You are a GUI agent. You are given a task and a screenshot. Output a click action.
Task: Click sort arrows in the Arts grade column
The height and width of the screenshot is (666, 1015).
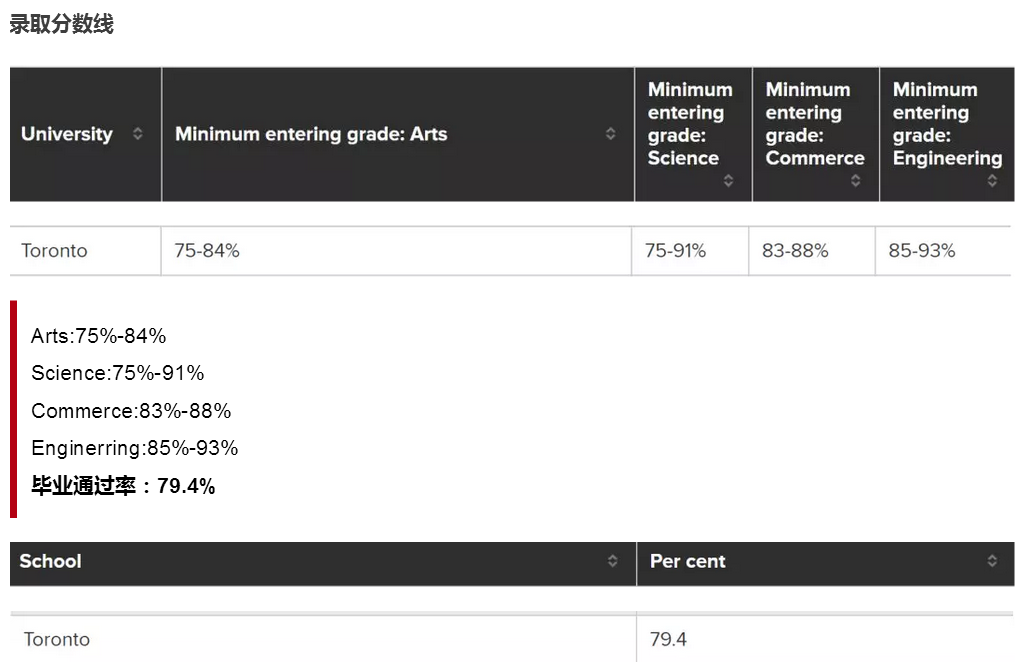pos(611,134)
